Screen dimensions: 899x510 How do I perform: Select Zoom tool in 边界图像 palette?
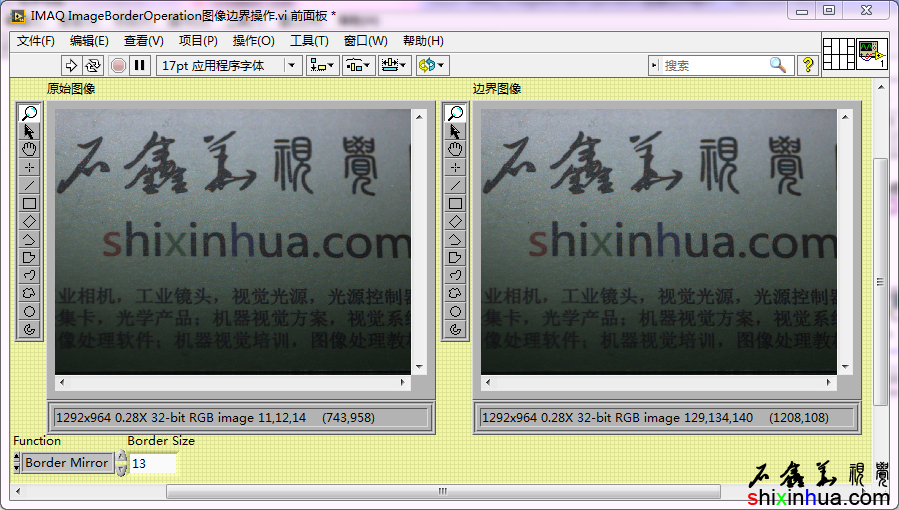(x=455, y=113)
